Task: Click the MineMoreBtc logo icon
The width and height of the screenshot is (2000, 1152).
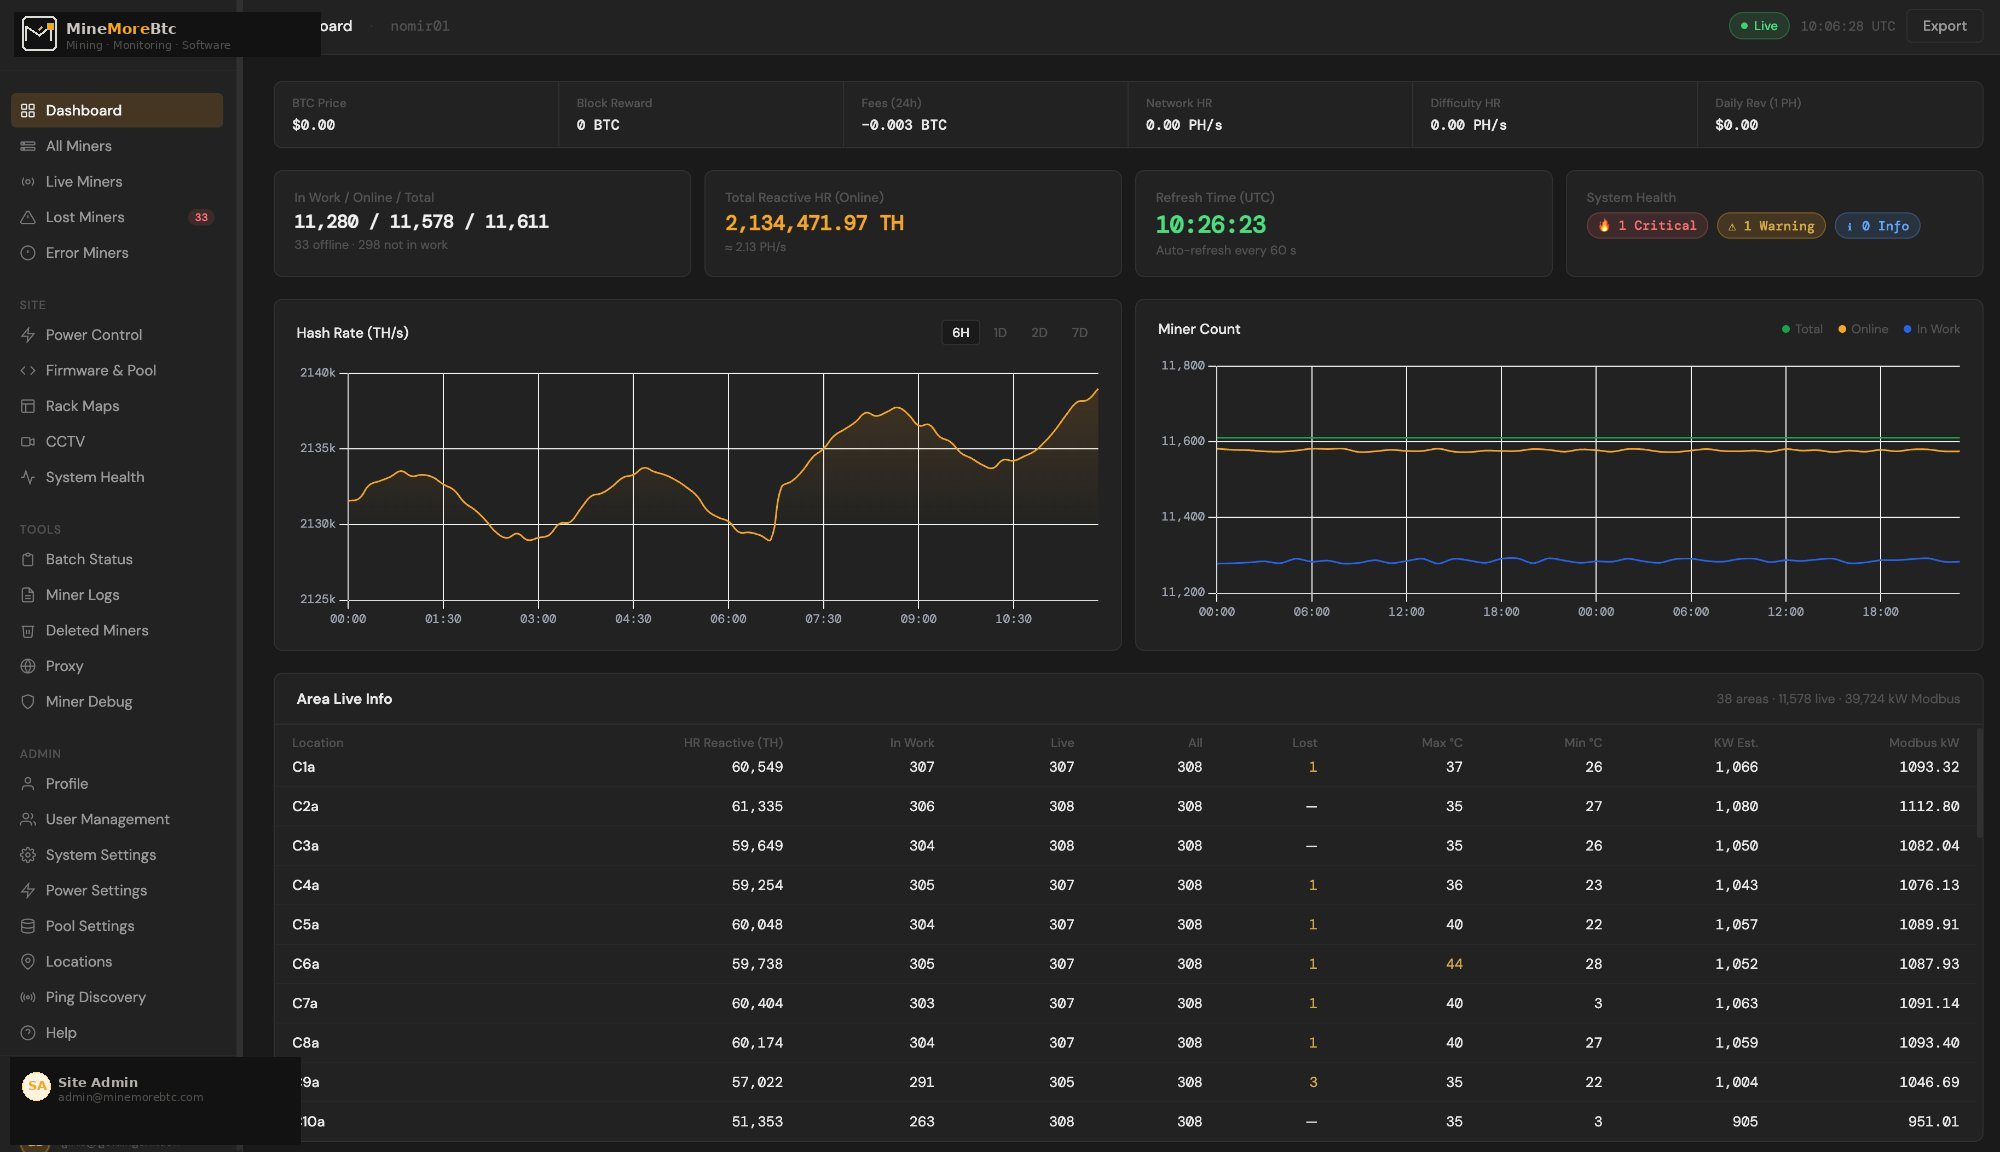Action: click(38, 32)
